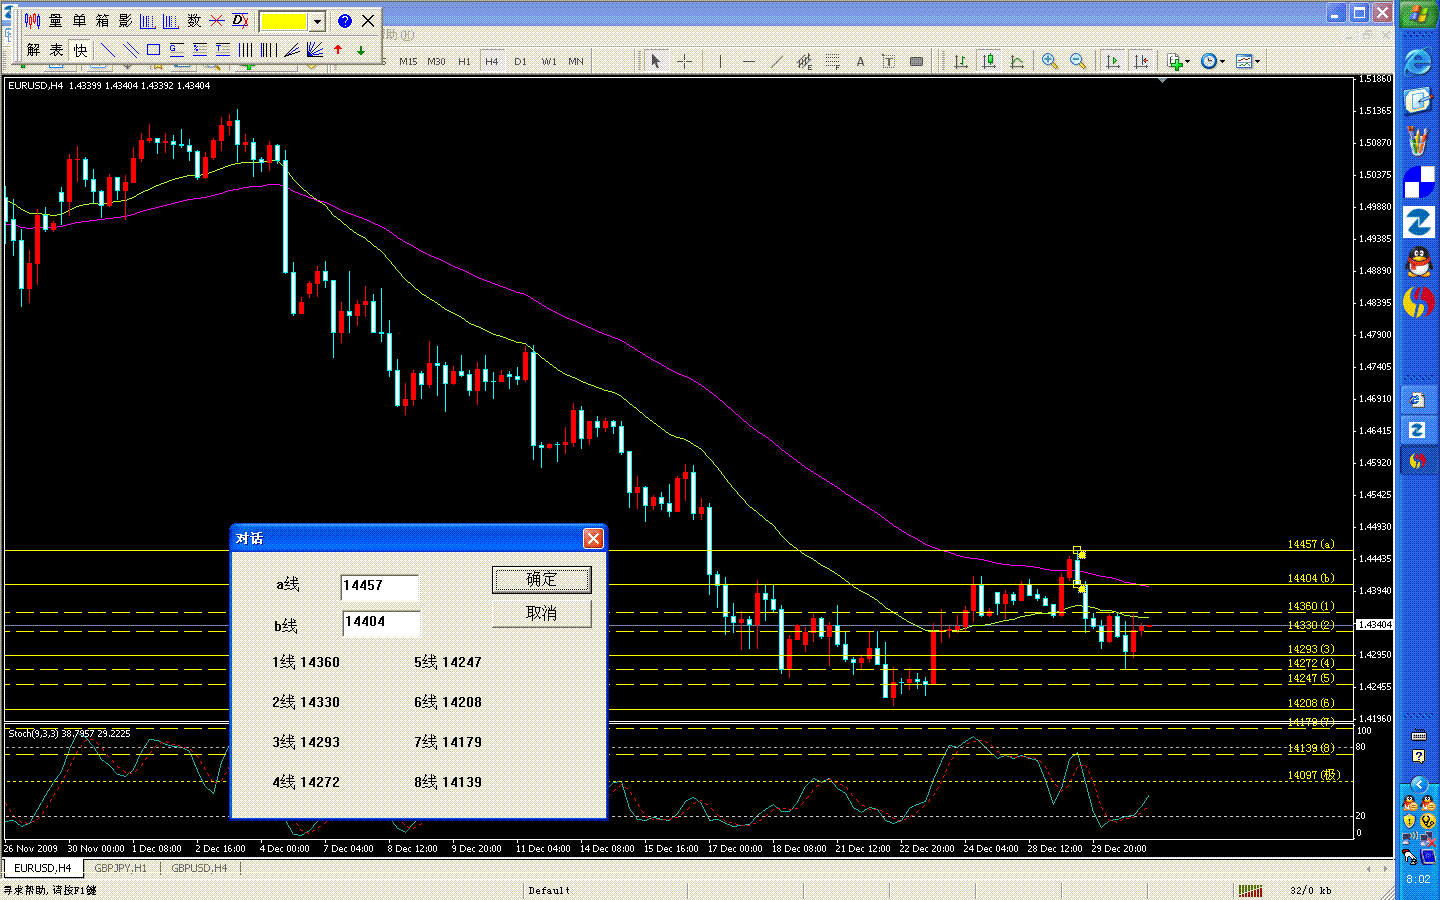The height and width of the screenshot is (900, 1440).
Task: Select the equidistant channel tool
Action: click(804, 61)
